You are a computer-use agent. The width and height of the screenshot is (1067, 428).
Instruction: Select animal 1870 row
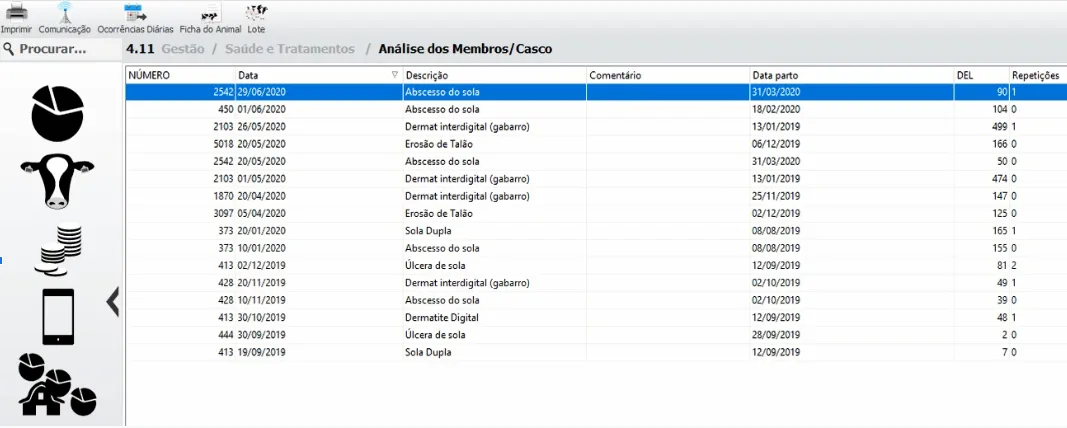point(596,196)
